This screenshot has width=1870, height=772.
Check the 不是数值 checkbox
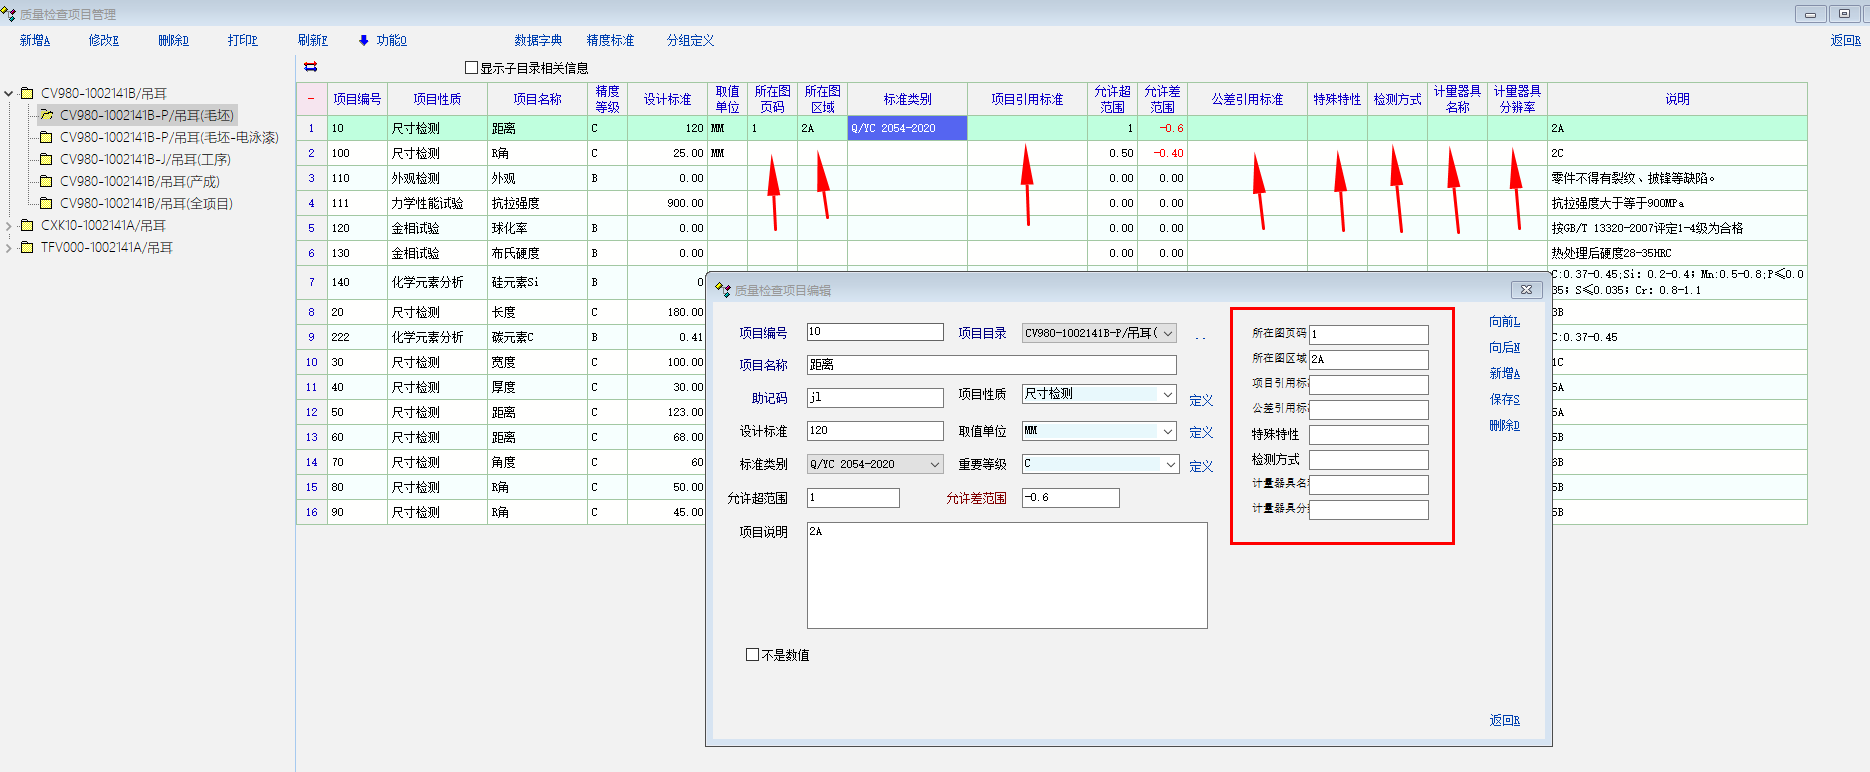click(x=752, y=655)
